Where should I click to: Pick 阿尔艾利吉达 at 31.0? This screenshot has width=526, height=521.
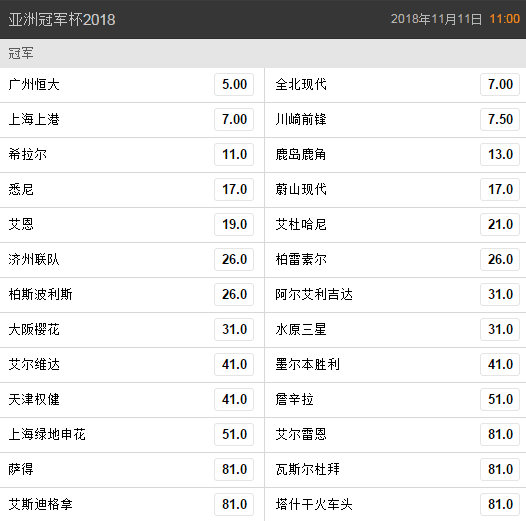(x=500, y=295)
